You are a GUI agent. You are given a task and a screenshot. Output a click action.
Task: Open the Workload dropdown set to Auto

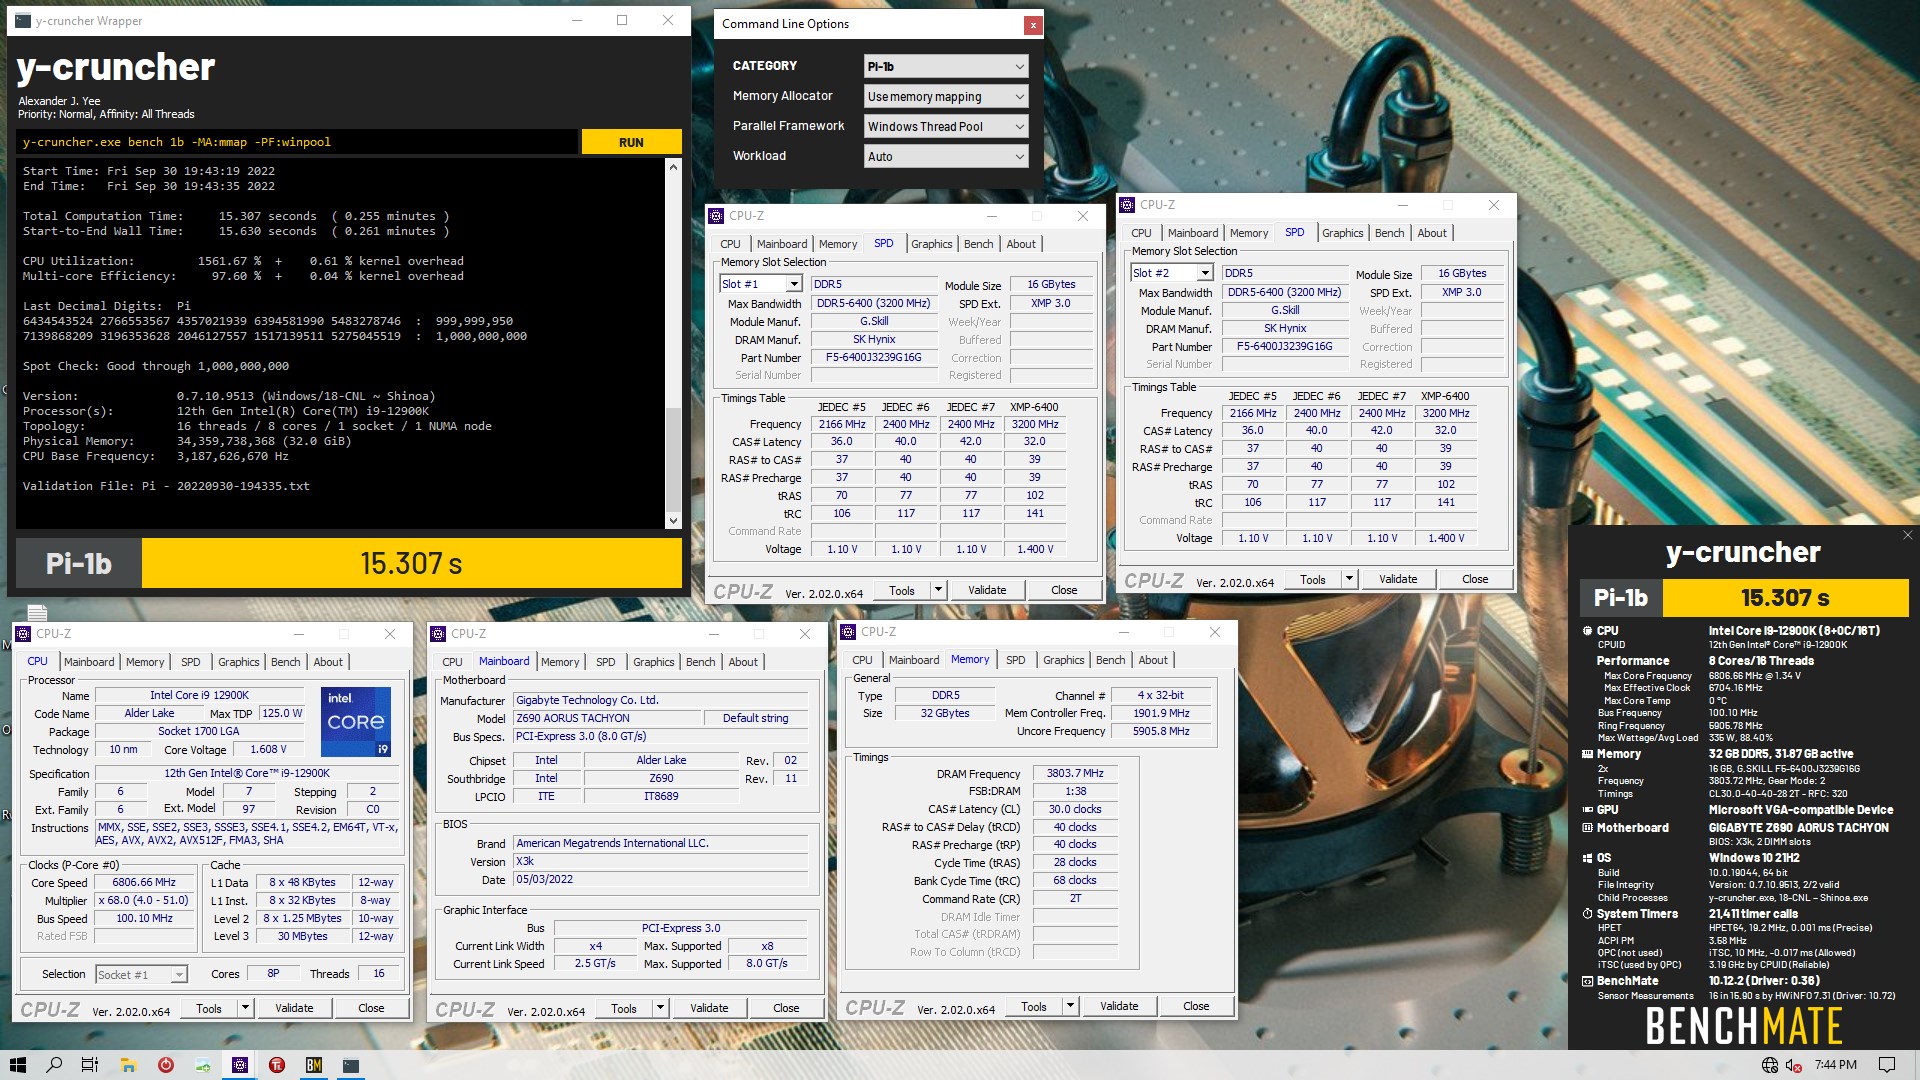[945, 156]
